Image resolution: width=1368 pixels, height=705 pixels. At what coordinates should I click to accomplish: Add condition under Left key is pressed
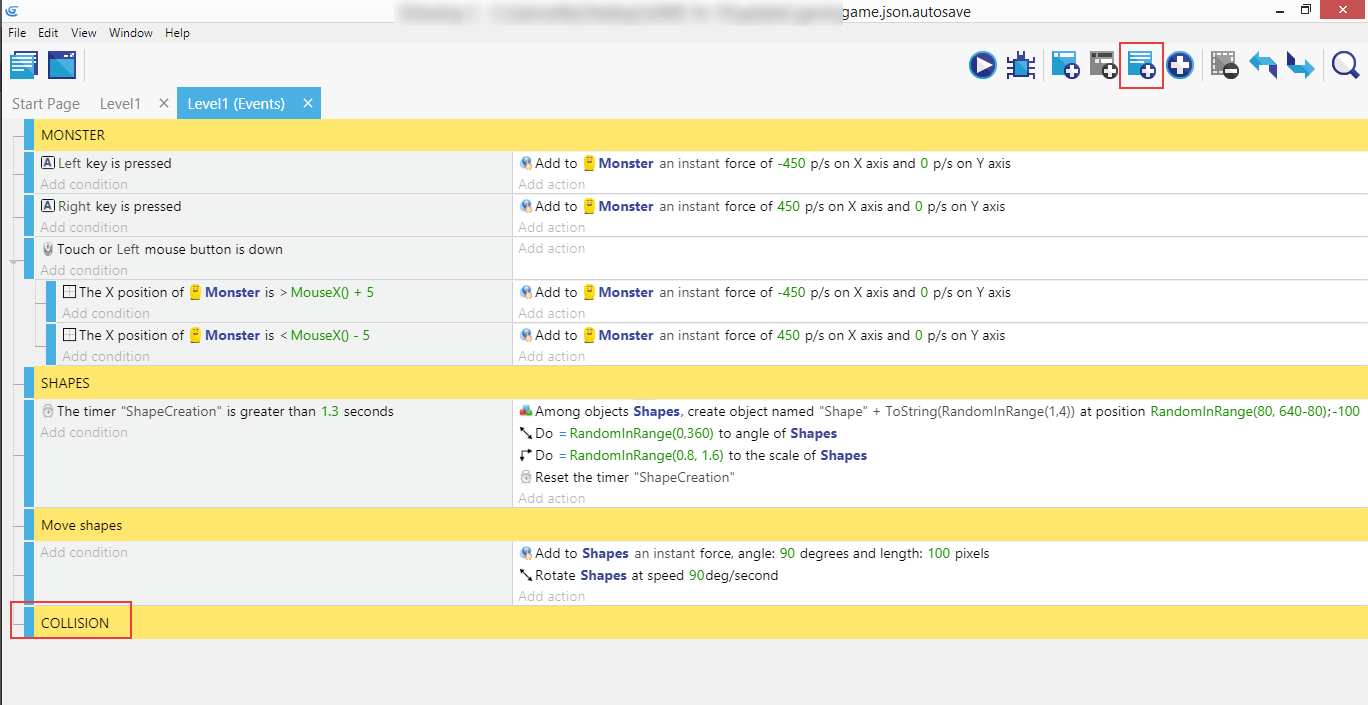coord(84,184)
